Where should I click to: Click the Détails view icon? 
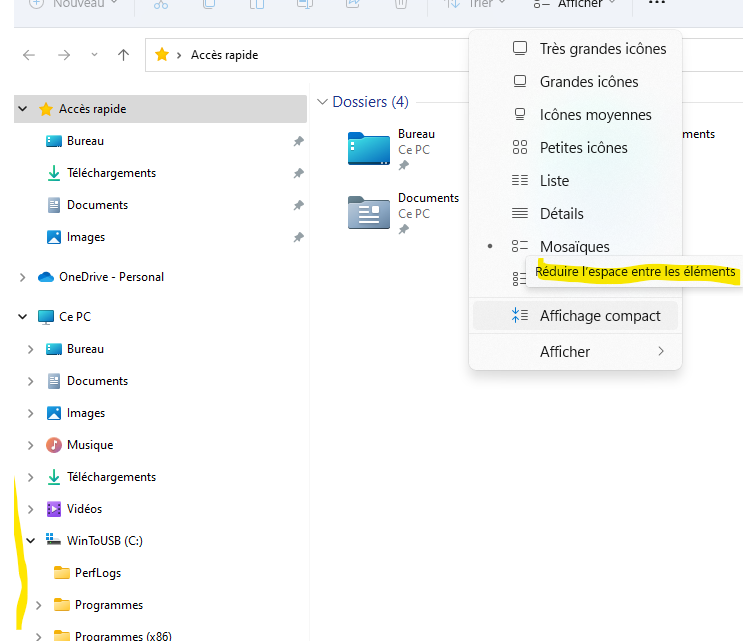click(520, 214)
